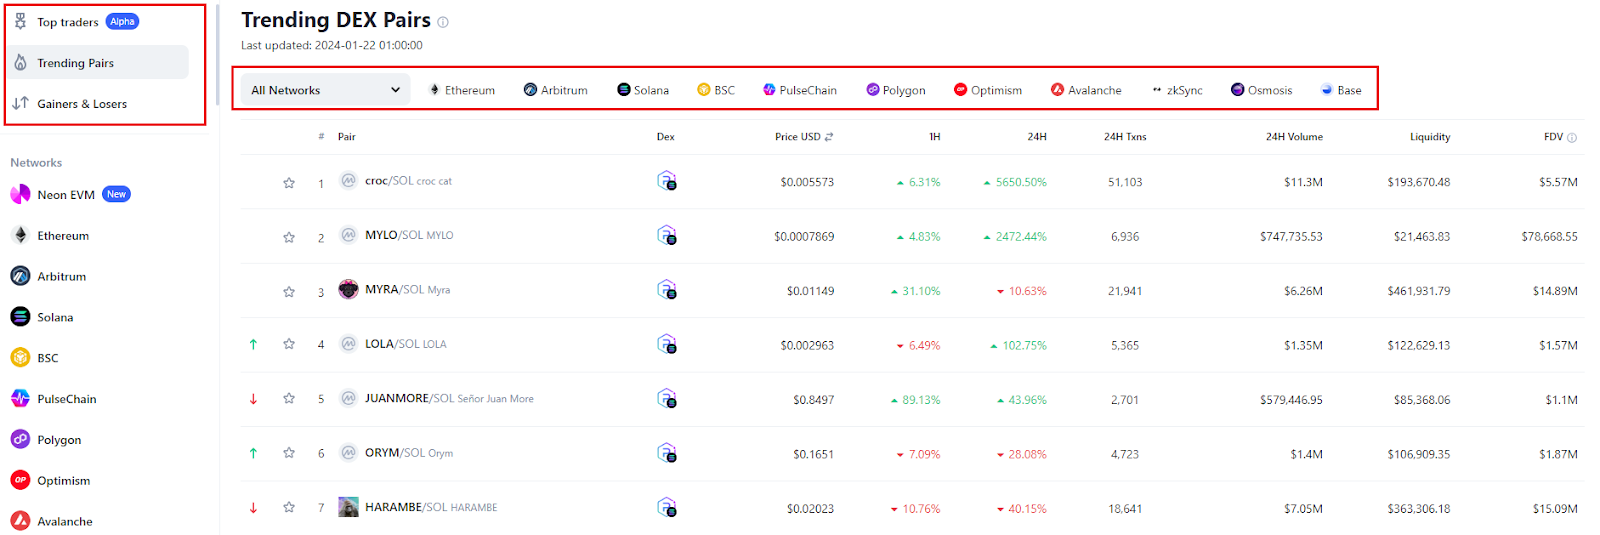Viewport: 1600px width, 535px height.
Task: Click croc/SOL price $0.005573
Action: click(x=807, y=182)
